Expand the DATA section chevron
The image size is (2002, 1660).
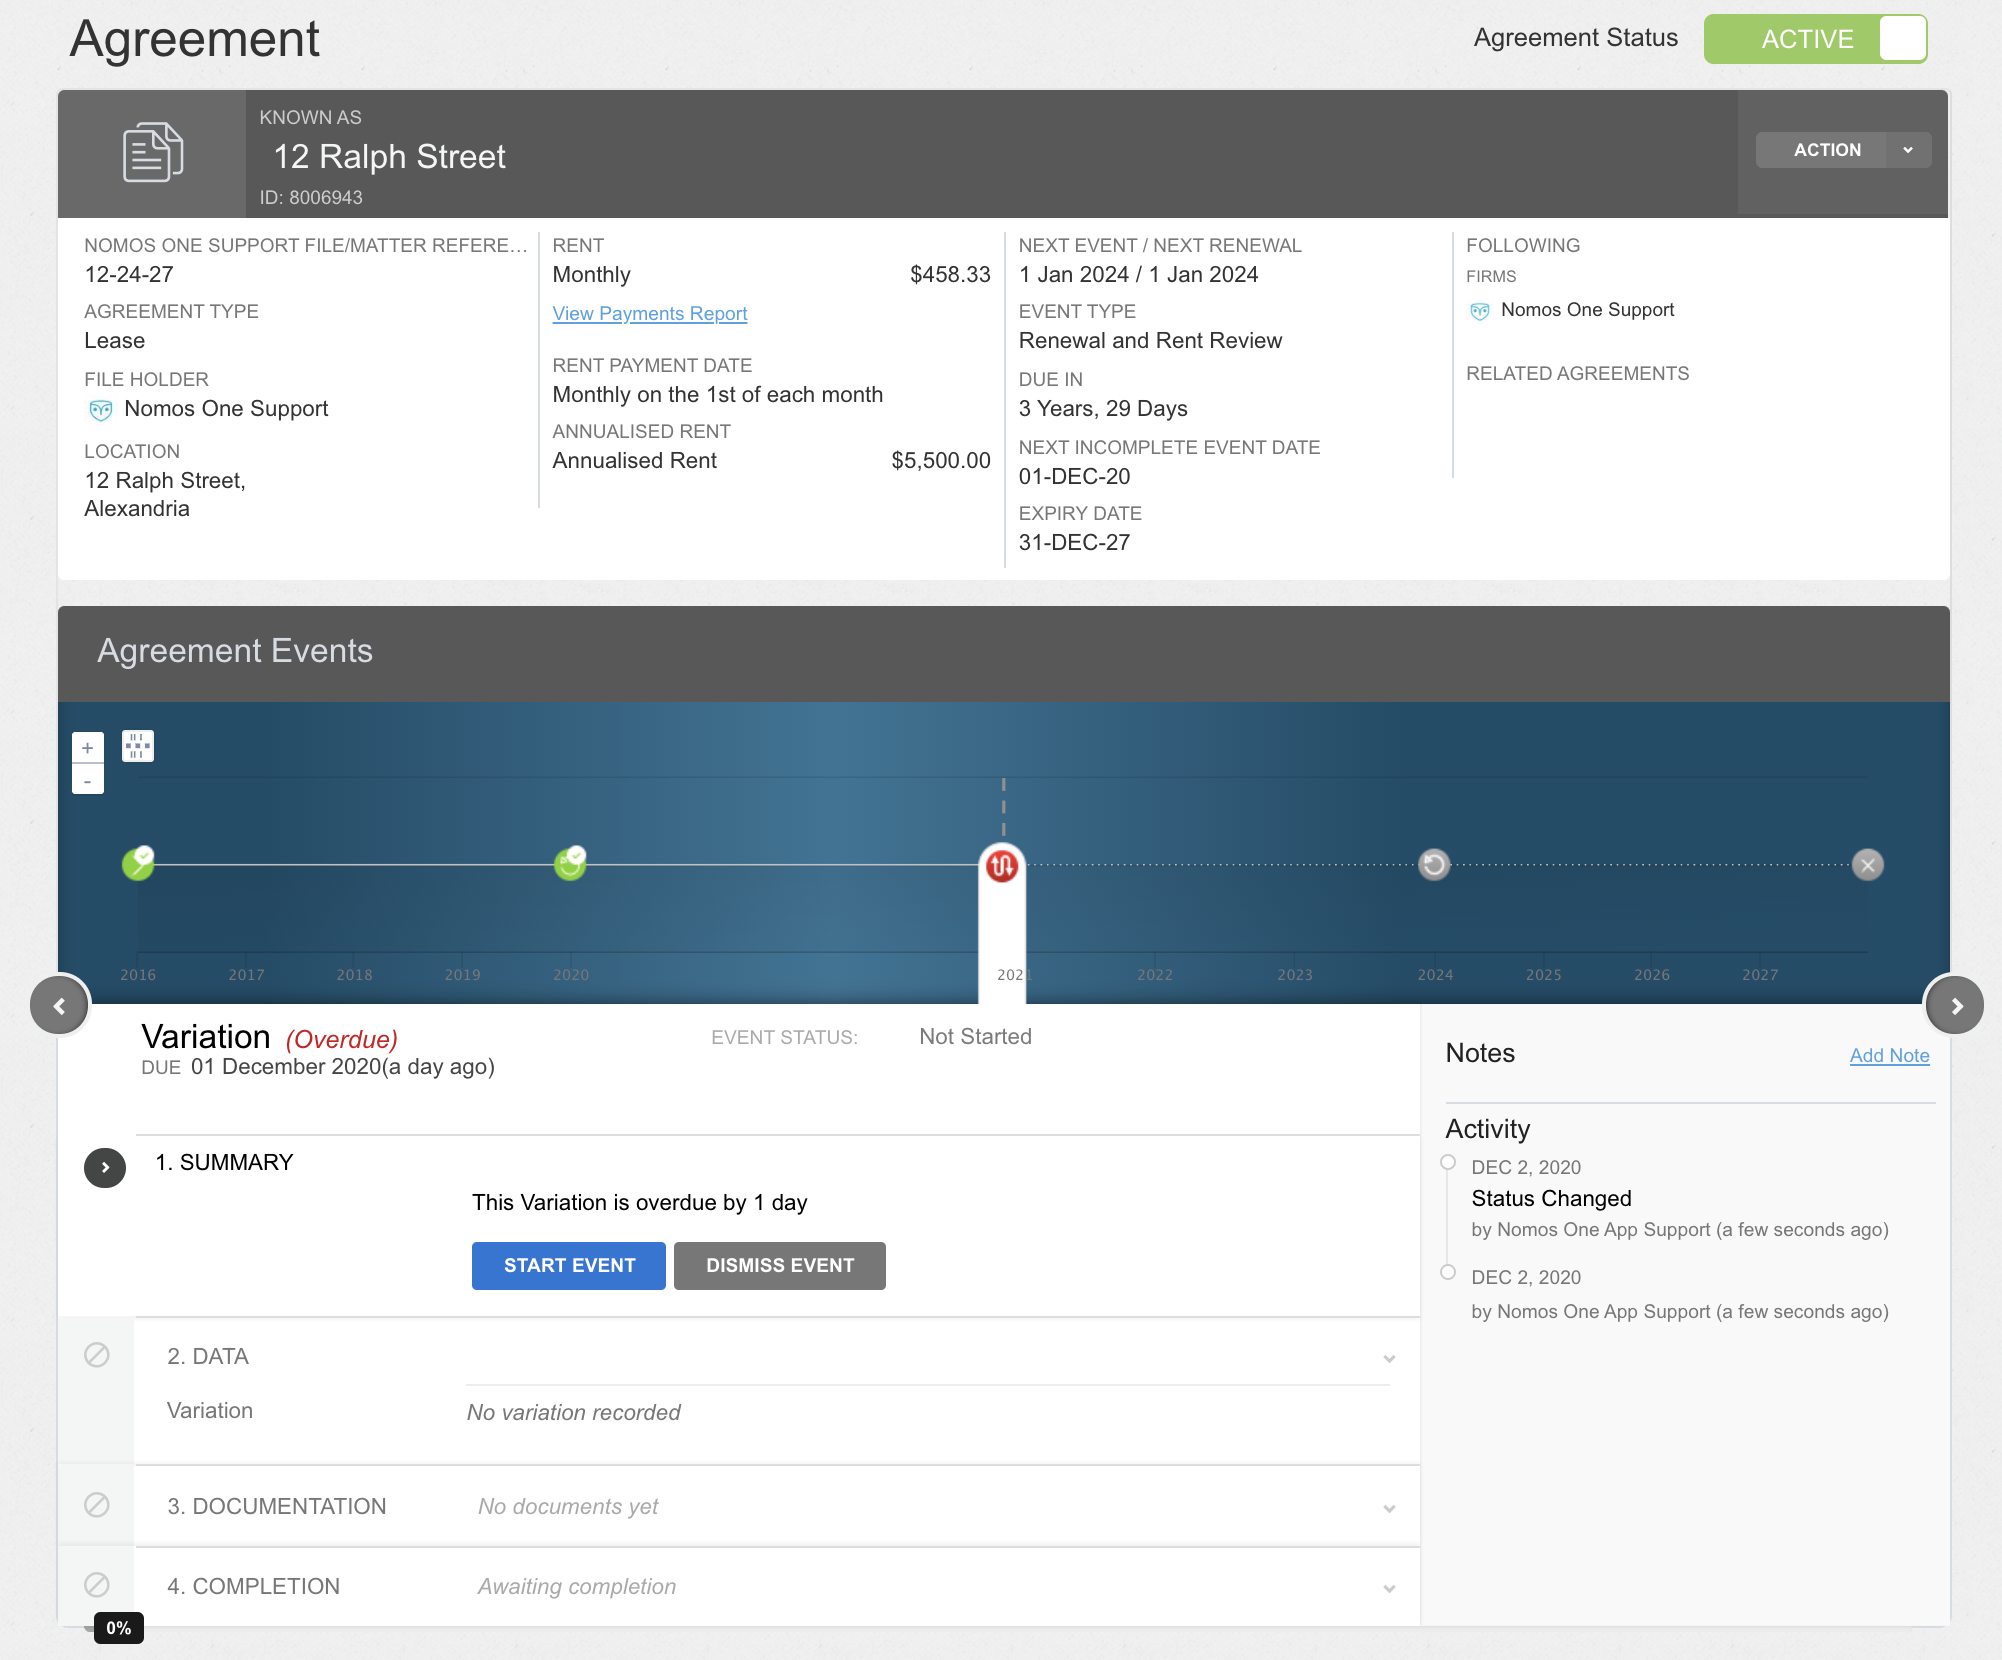coord(1388,1358)
